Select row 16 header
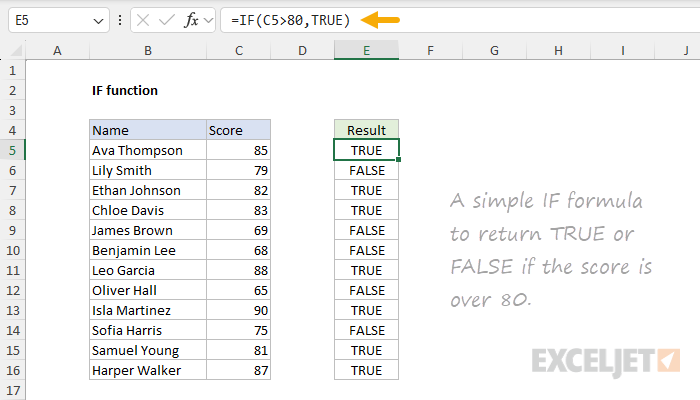The height and width of the screenshot is (400, 700). [12, 371]
